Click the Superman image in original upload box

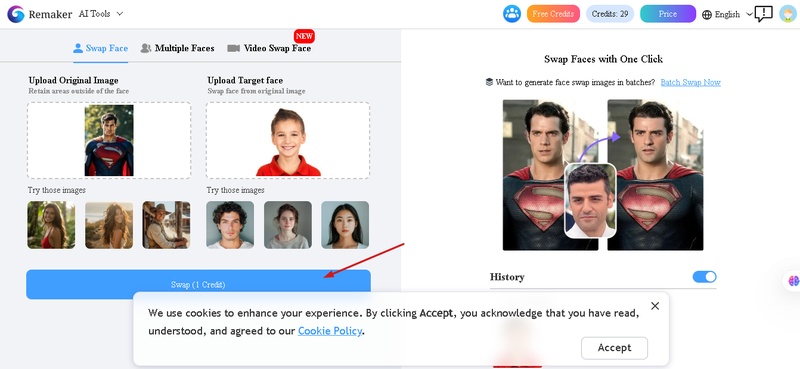click(109, 140)
